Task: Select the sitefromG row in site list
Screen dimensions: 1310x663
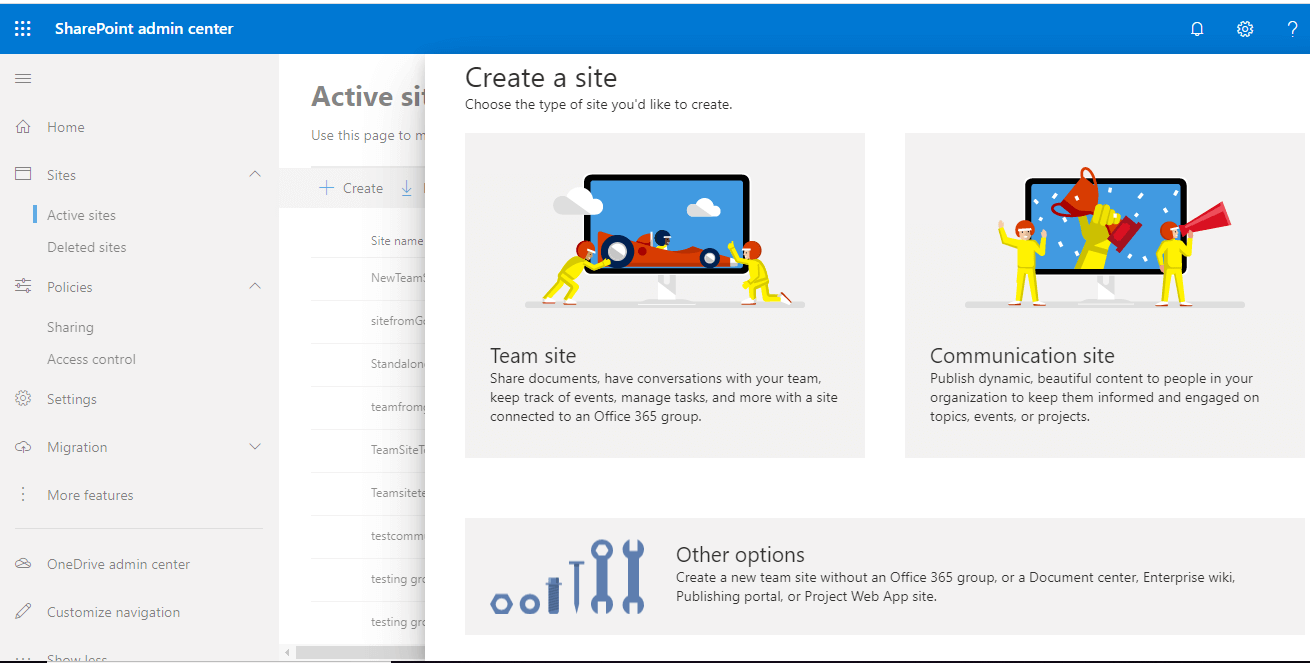Action: tap(368, 321)
